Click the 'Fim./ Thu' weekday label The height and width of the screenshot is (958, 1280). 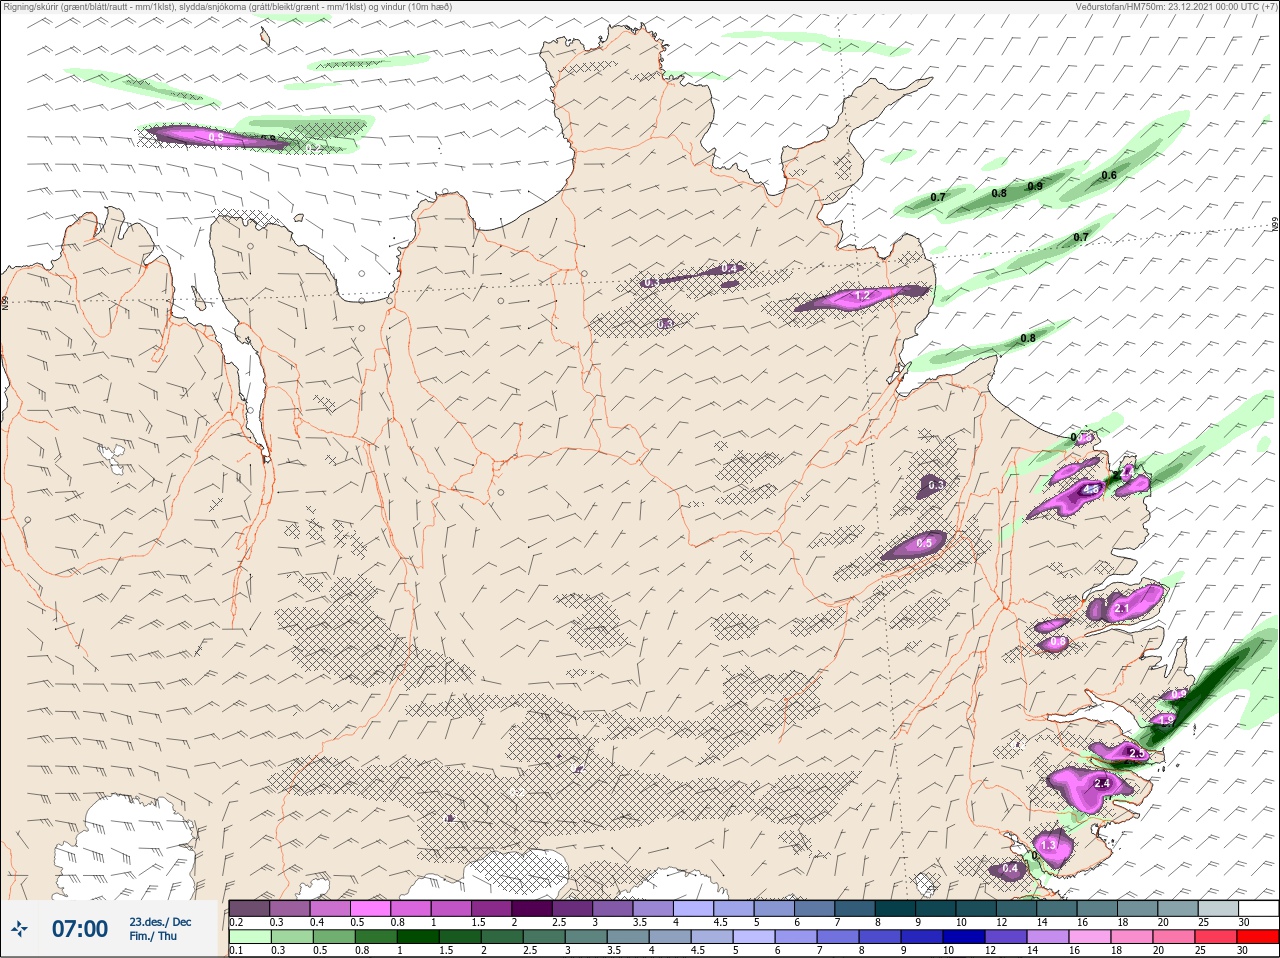pos(153,936)
